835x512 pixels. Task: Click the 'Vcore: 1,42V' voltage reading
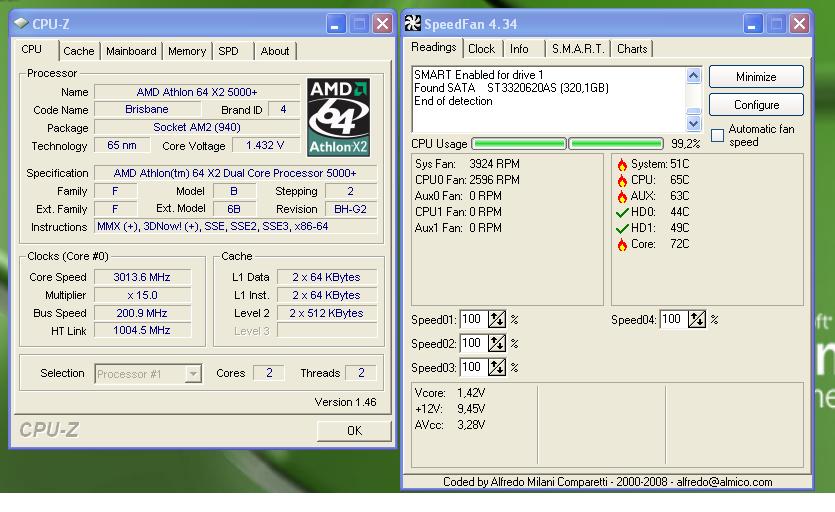[x=450, y=393]
